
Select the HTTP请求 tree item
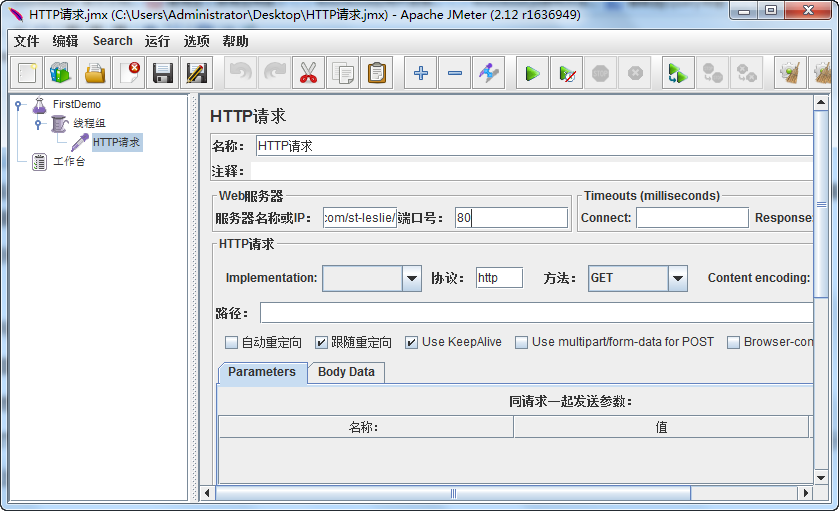(x=117, y=142)
